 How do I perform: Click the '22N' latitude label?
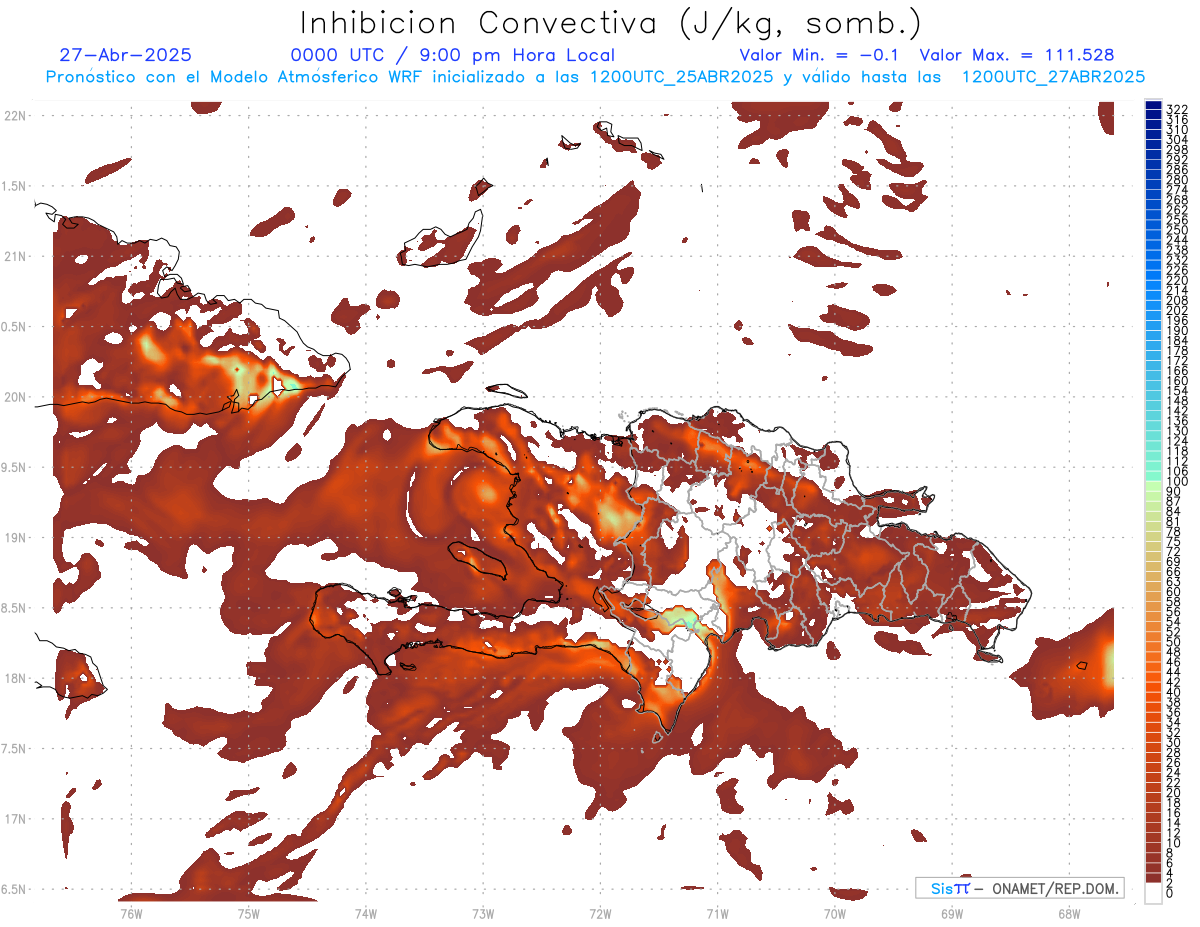pyautogui.click(x=15, y=116)
